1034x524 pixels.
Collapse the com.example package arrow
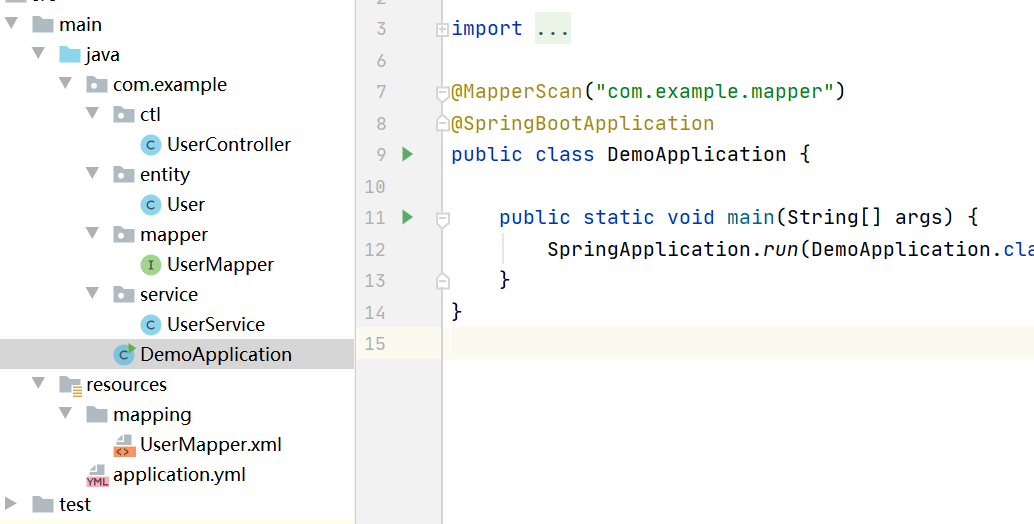tap(65, 83)
